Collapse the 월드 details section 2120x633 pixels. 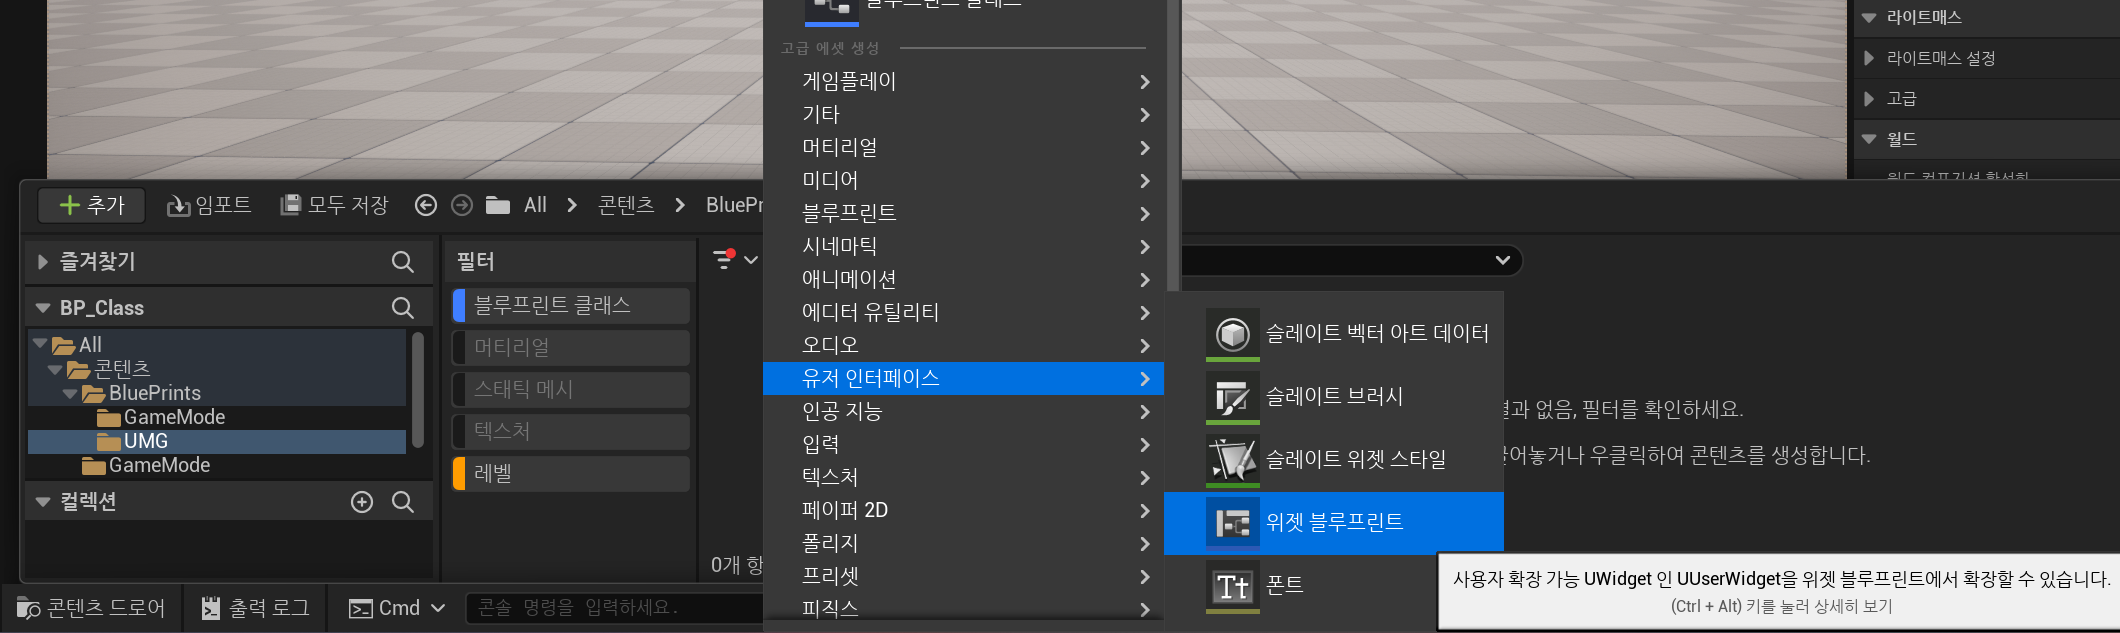[x=1869, y=140]
